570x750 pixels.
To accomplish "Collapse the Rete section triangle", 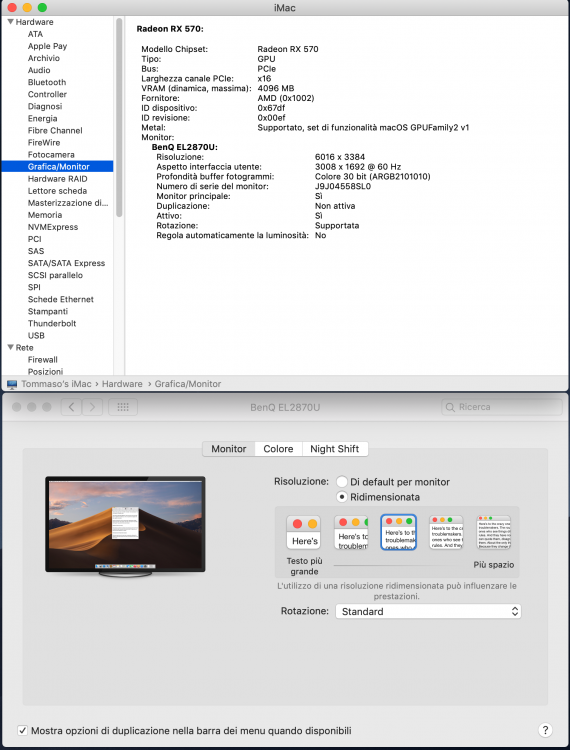I will coord(10,347).
